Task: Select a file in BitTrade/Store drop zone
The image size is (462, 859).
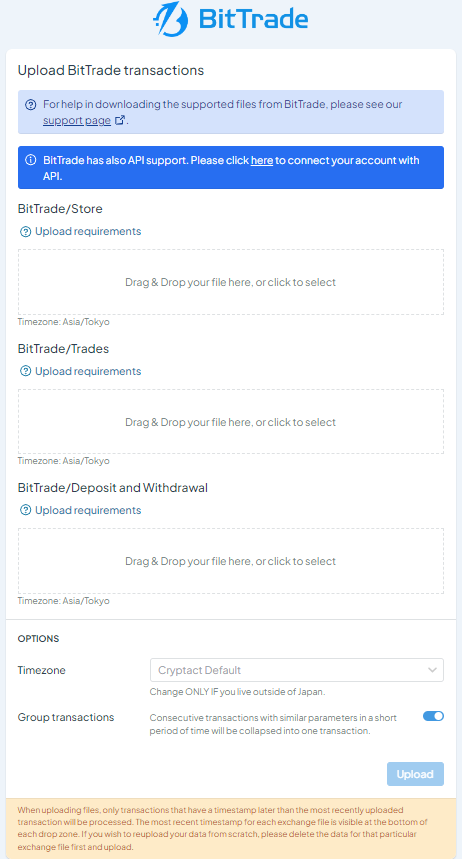Action: [x=231, y=282]
